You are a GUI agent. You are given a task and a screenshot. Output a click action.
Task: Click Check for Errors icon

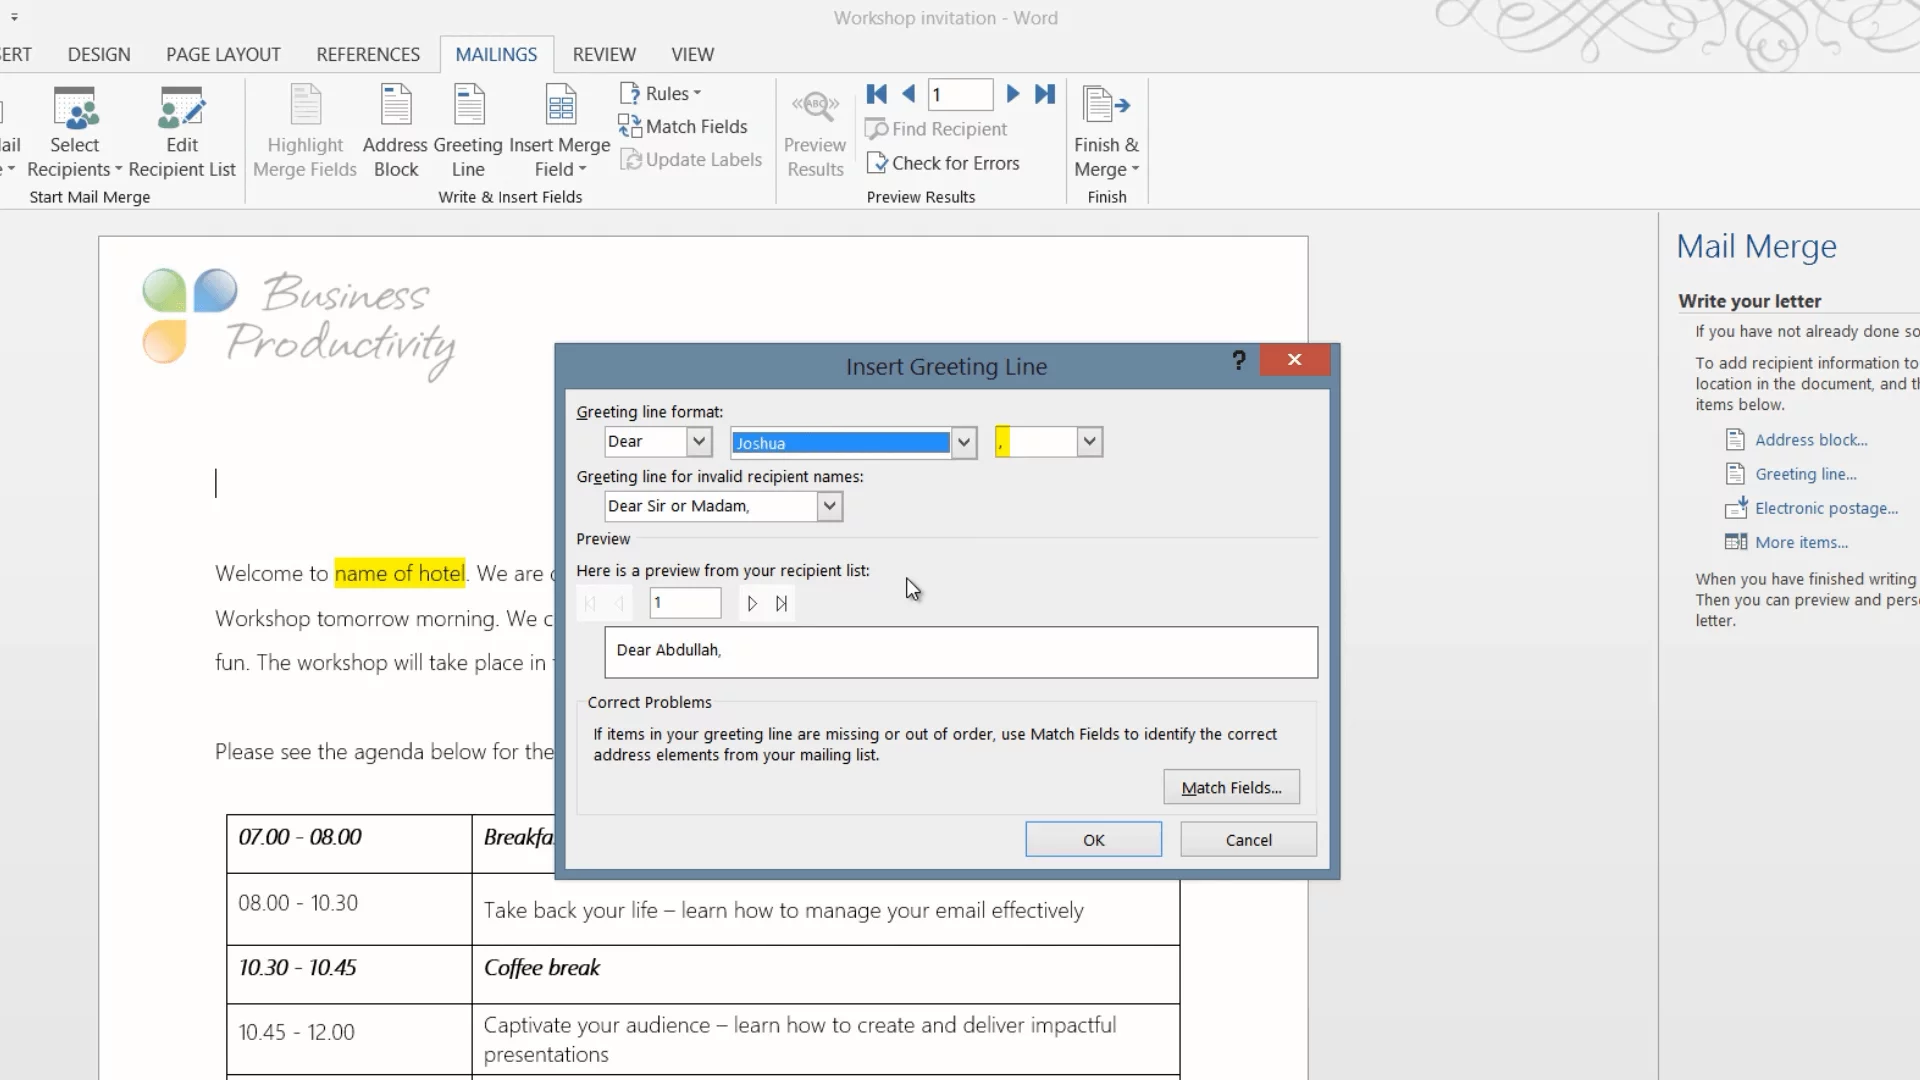coord(877,163)
